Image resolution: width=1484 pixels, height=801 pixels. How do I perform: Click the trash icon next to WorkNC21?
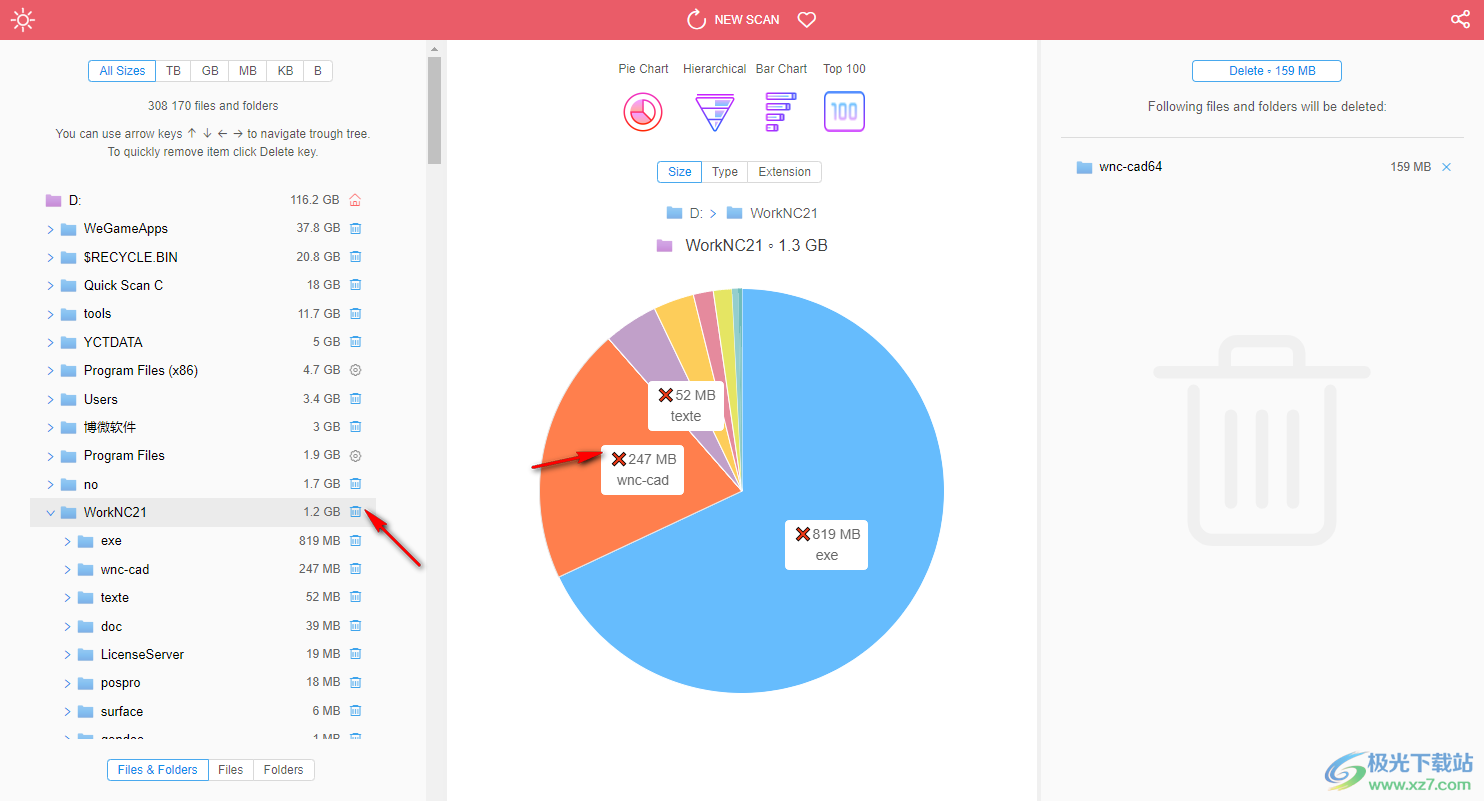pos(355,512)
